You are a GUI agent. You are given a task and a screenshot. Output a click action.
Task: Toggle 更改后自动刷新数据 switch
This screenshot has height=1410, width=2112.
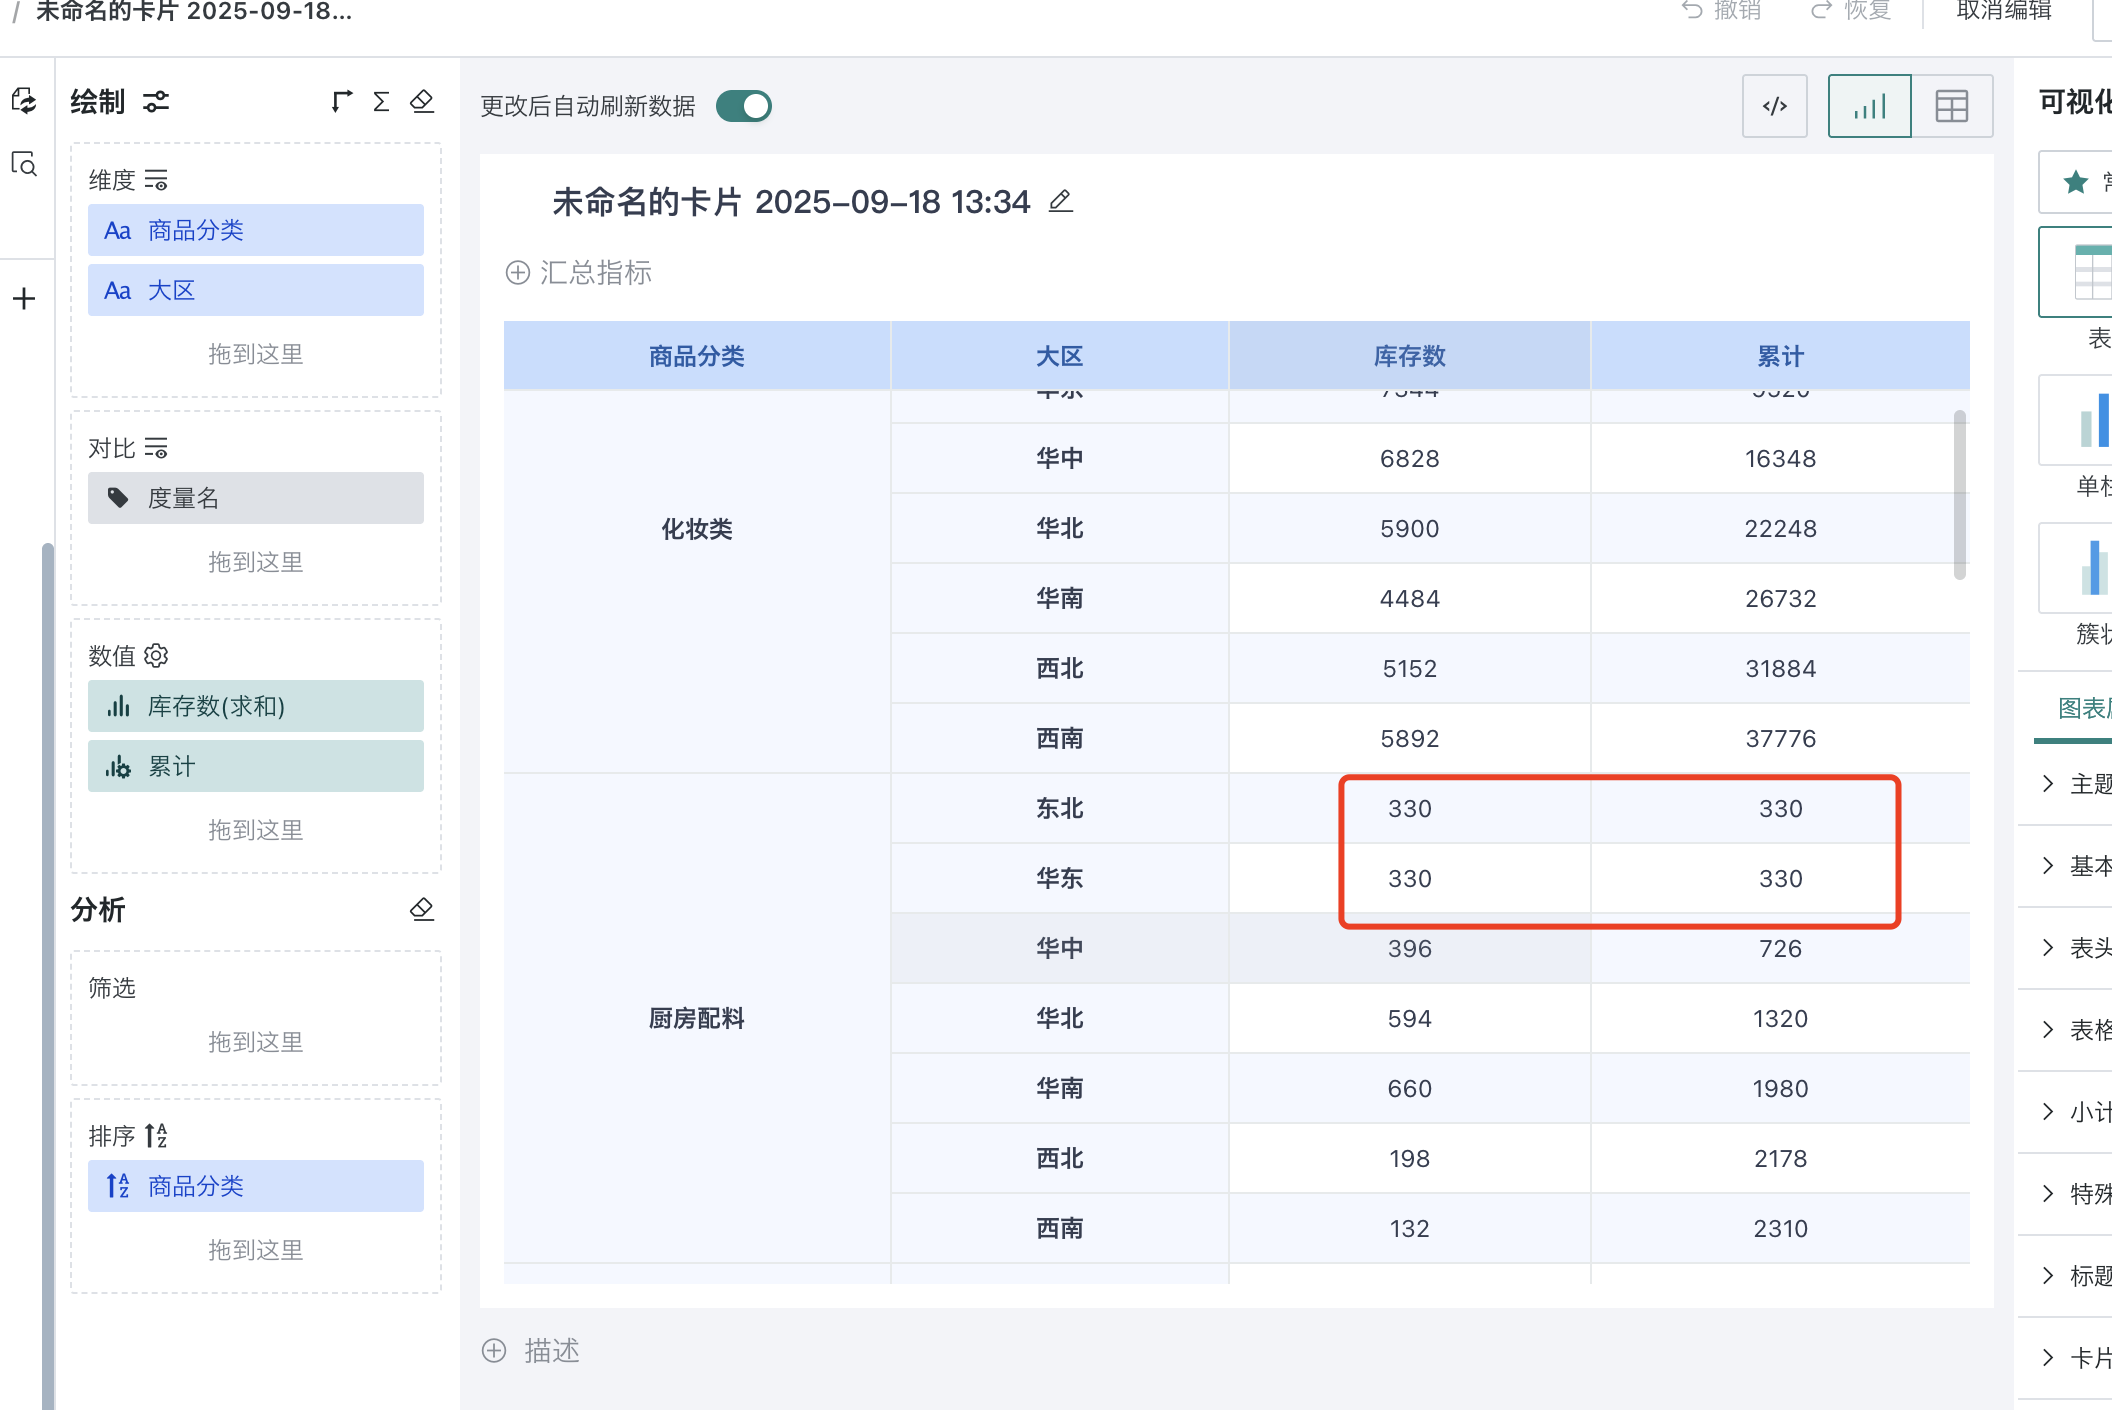tap(744, 106)
